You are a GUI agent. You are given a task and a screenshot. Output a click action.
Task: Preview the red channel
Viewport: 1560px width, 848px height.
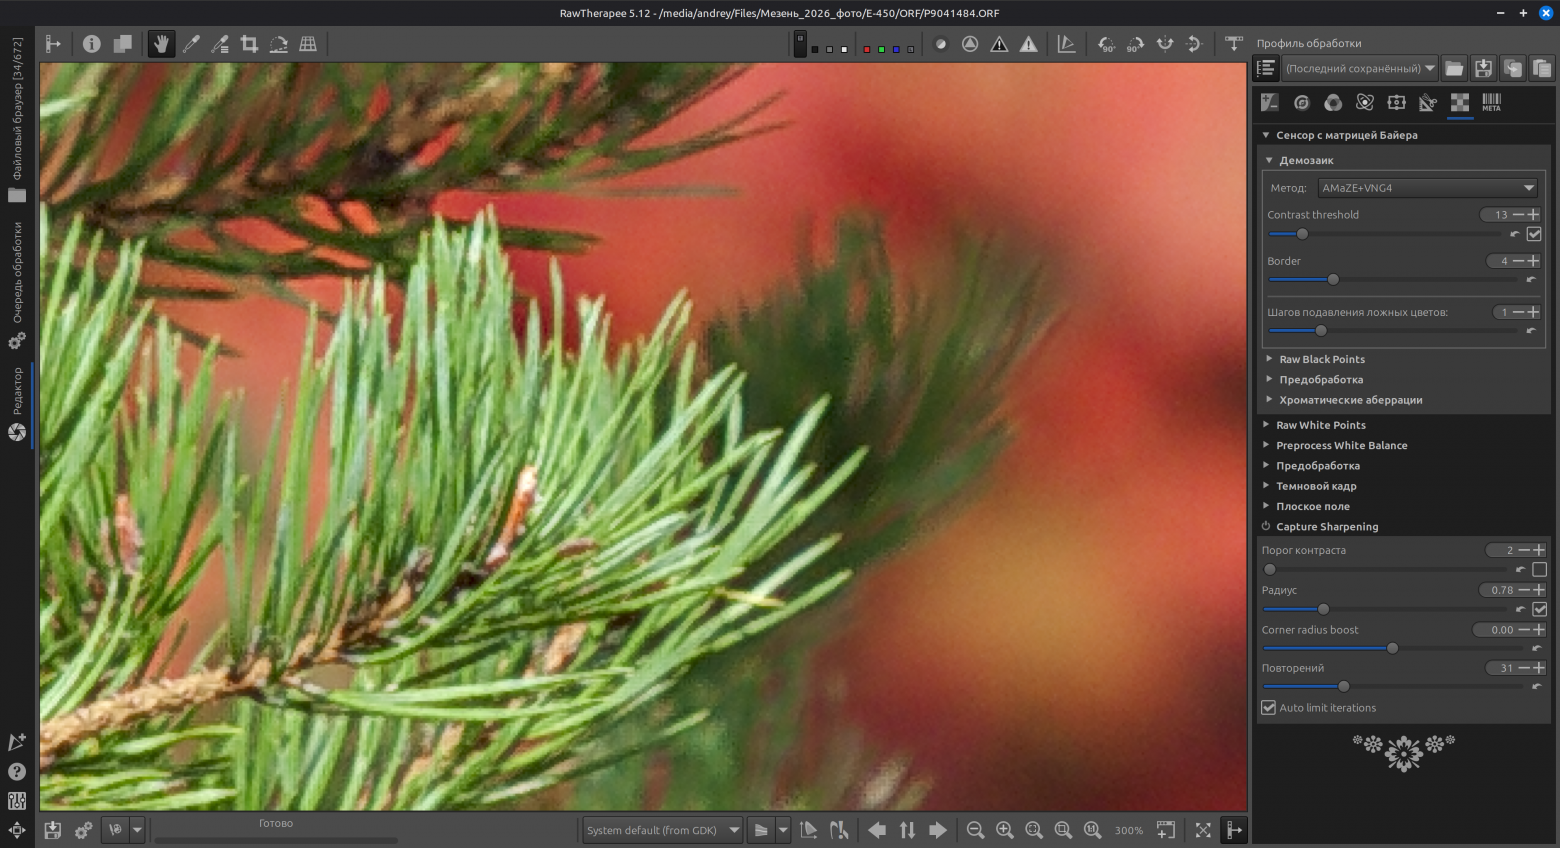click(866, 49)
